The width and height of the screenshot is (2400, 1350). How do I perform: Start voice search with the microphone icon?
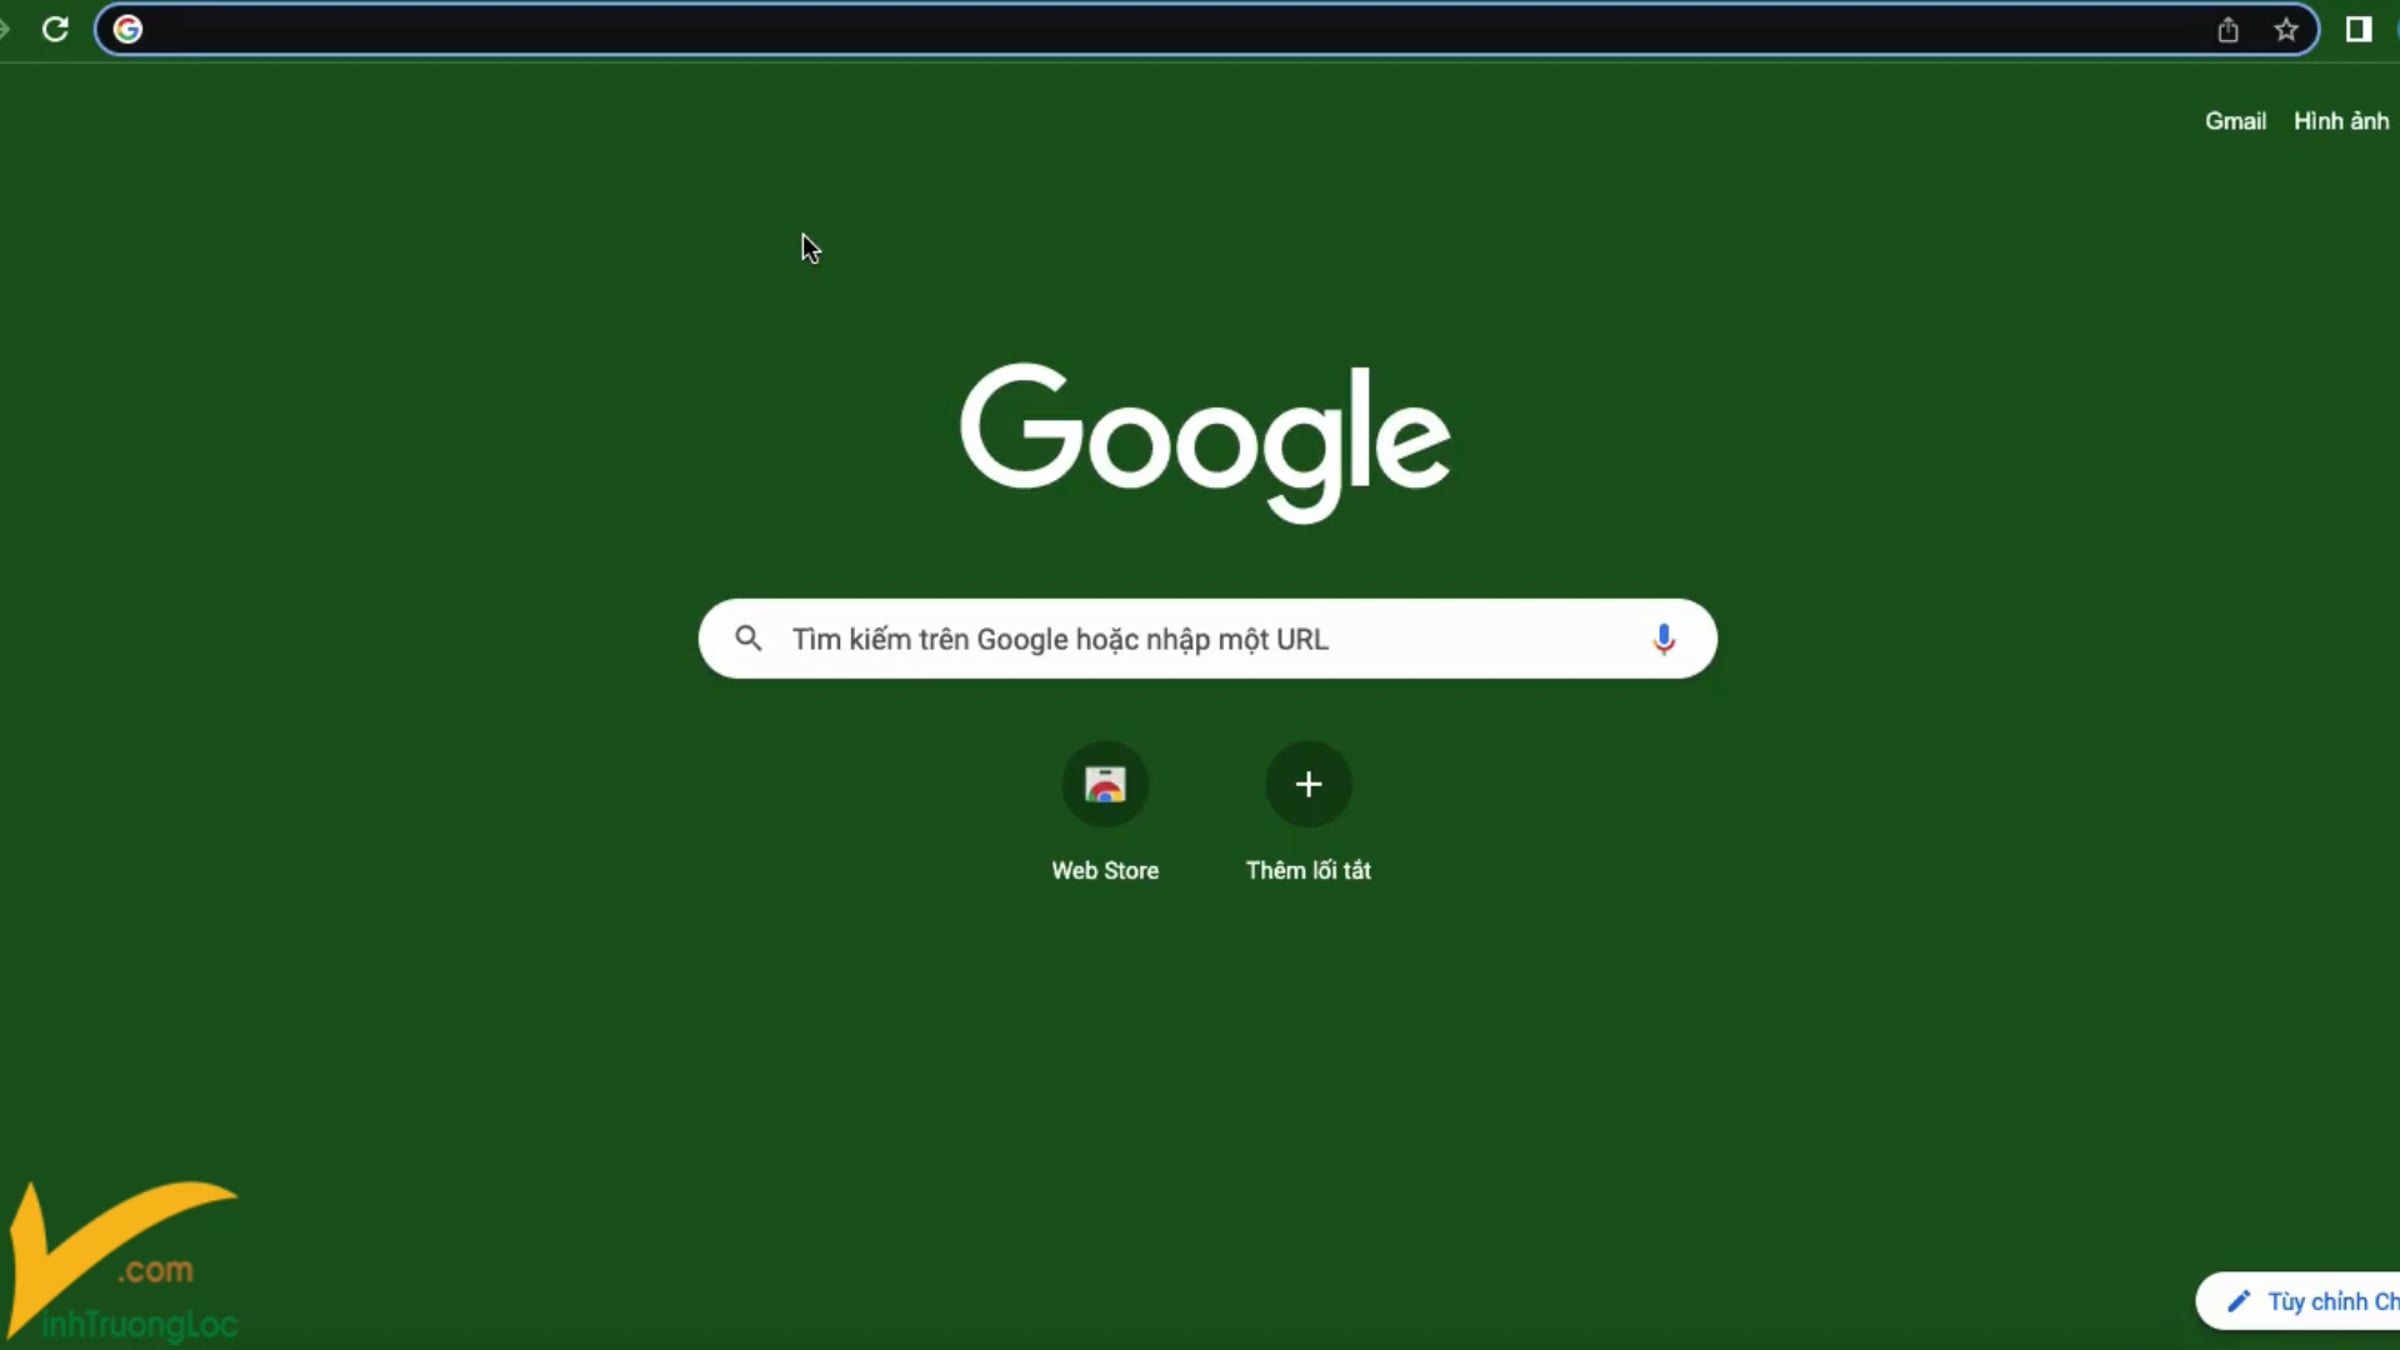point(1664,639)
